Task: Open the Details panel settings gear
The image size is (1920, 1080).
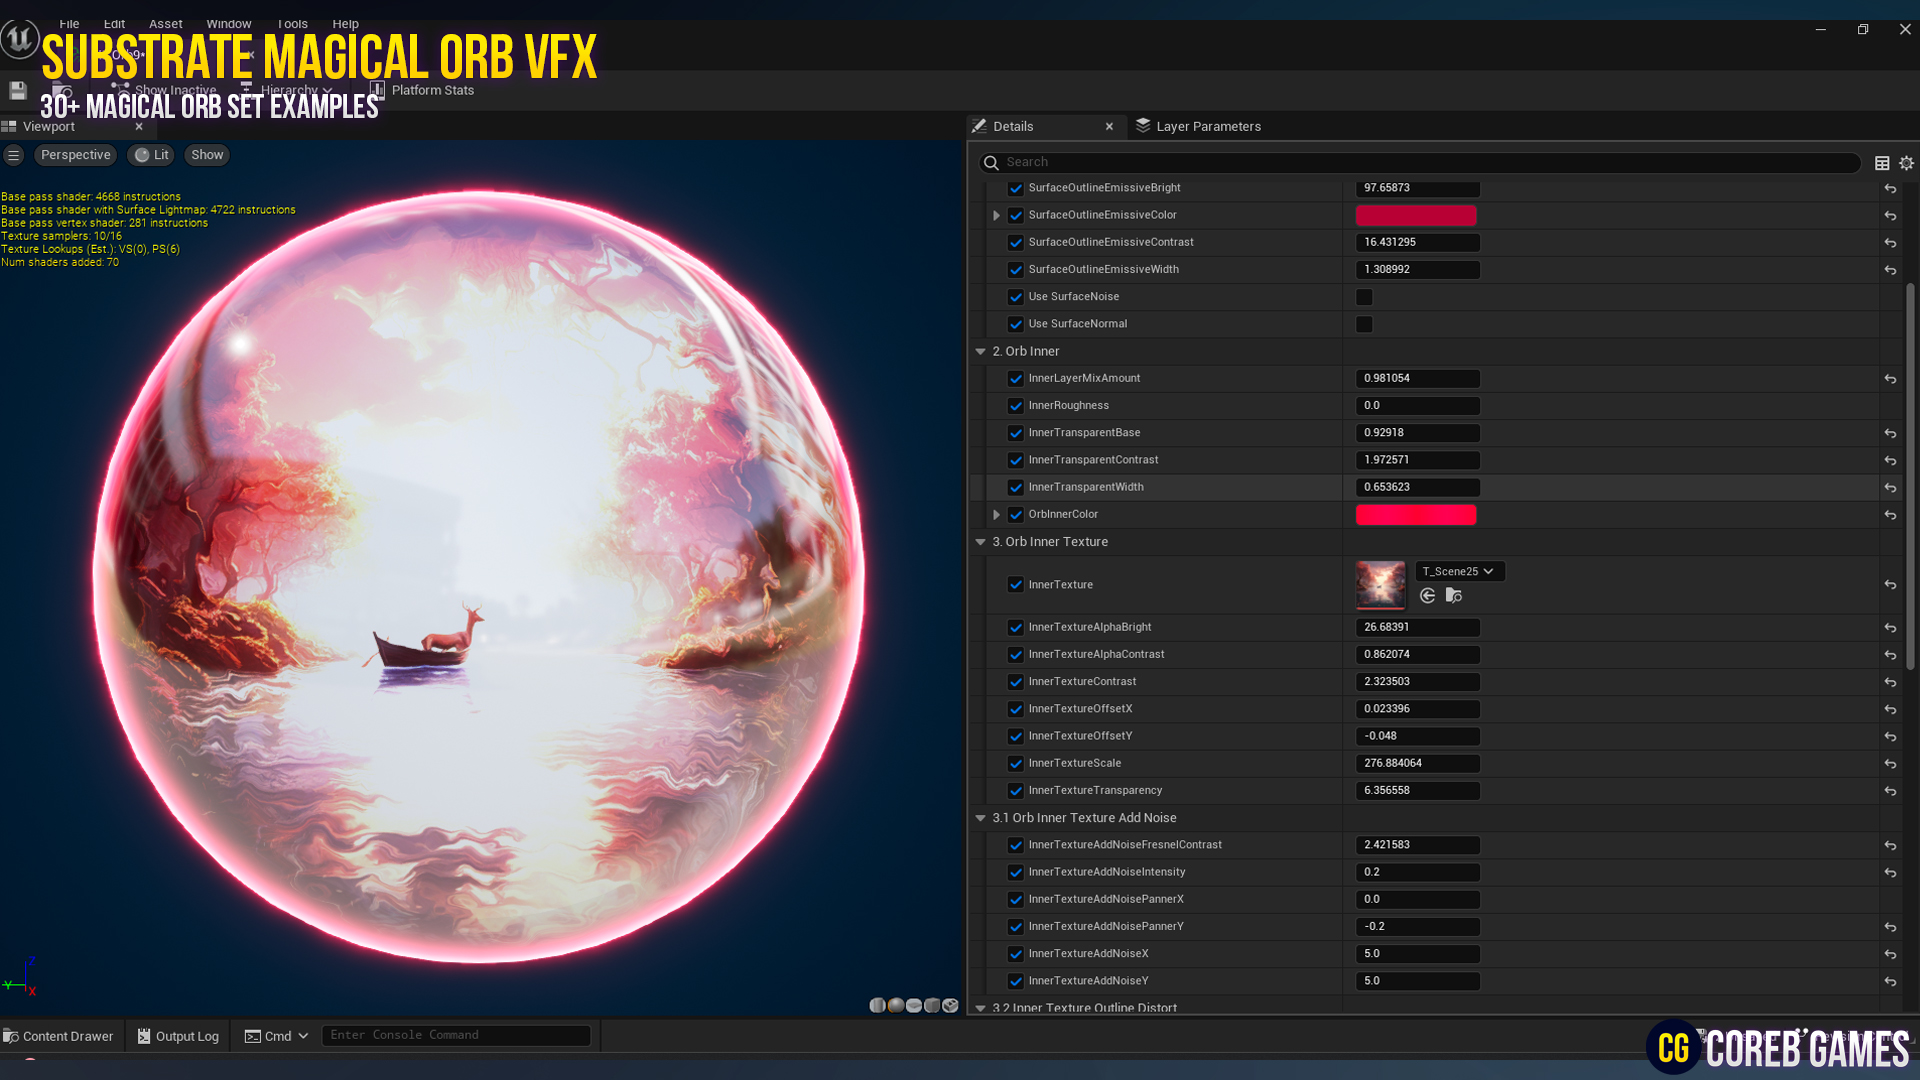Action: pyautogui.click(x=1905, y=162)
